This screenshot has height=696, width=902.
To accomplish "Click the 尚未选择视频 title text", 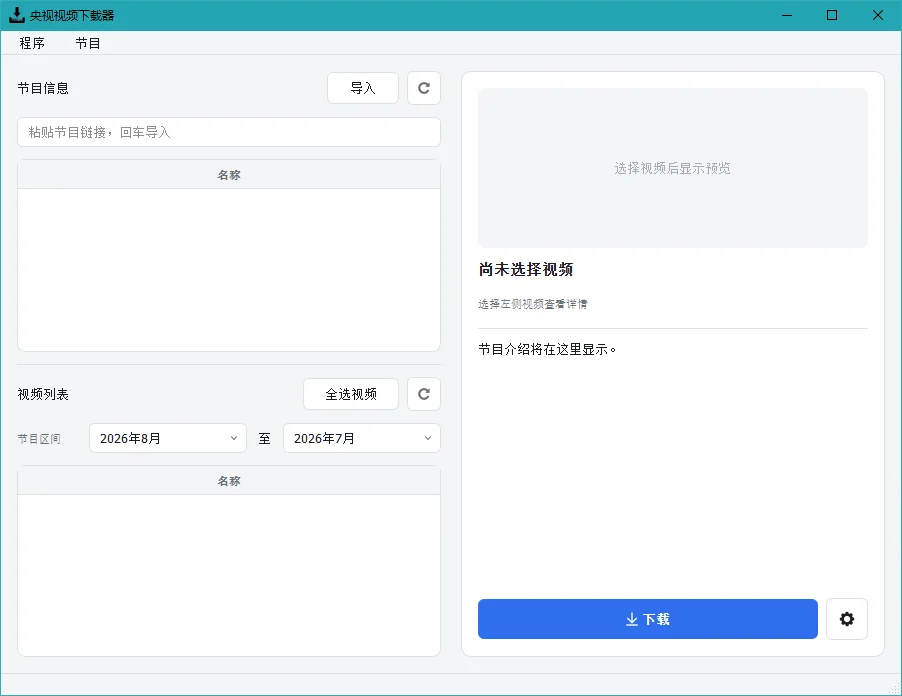I will coord(526,269).
